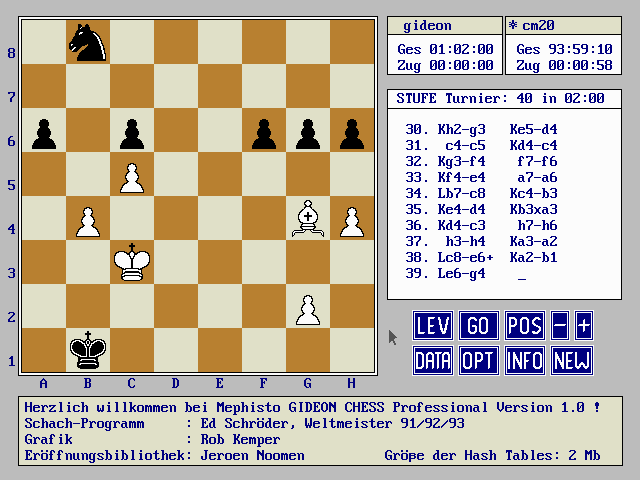Viewport: 640px width, 480px height.
Task: Click move 34 black Kc4-b3
Action: pos(533,193)
